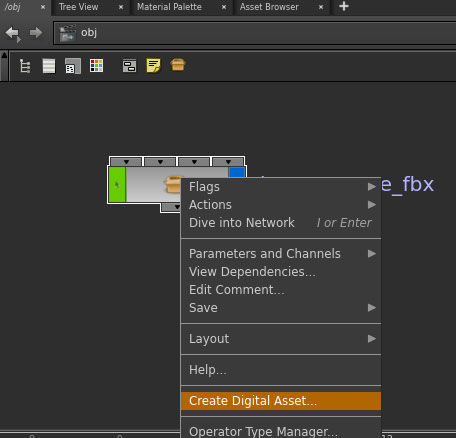Toggle tree view list mode icon
The width and height of the screenshot is (456, 438).
[x=25, y=65]
